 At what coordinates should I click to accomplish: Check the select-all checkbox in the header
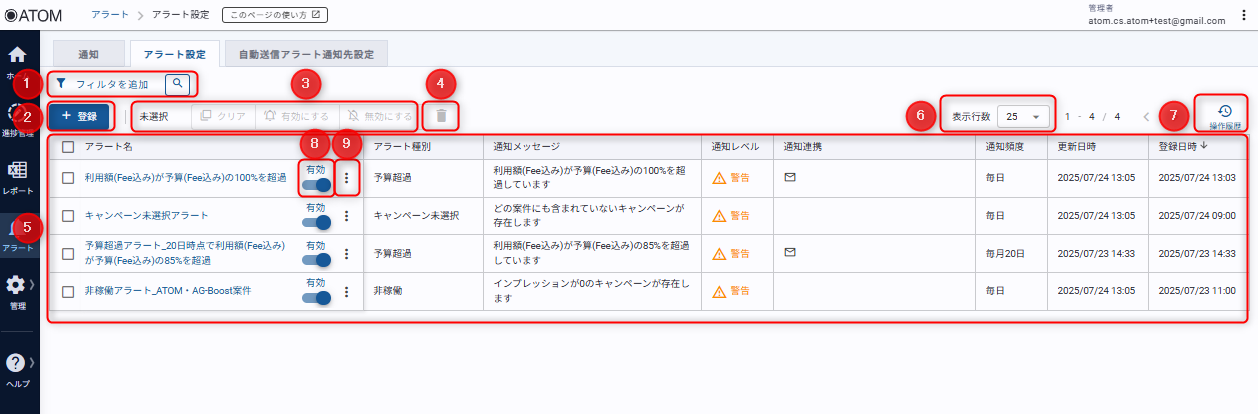point(68,146)
